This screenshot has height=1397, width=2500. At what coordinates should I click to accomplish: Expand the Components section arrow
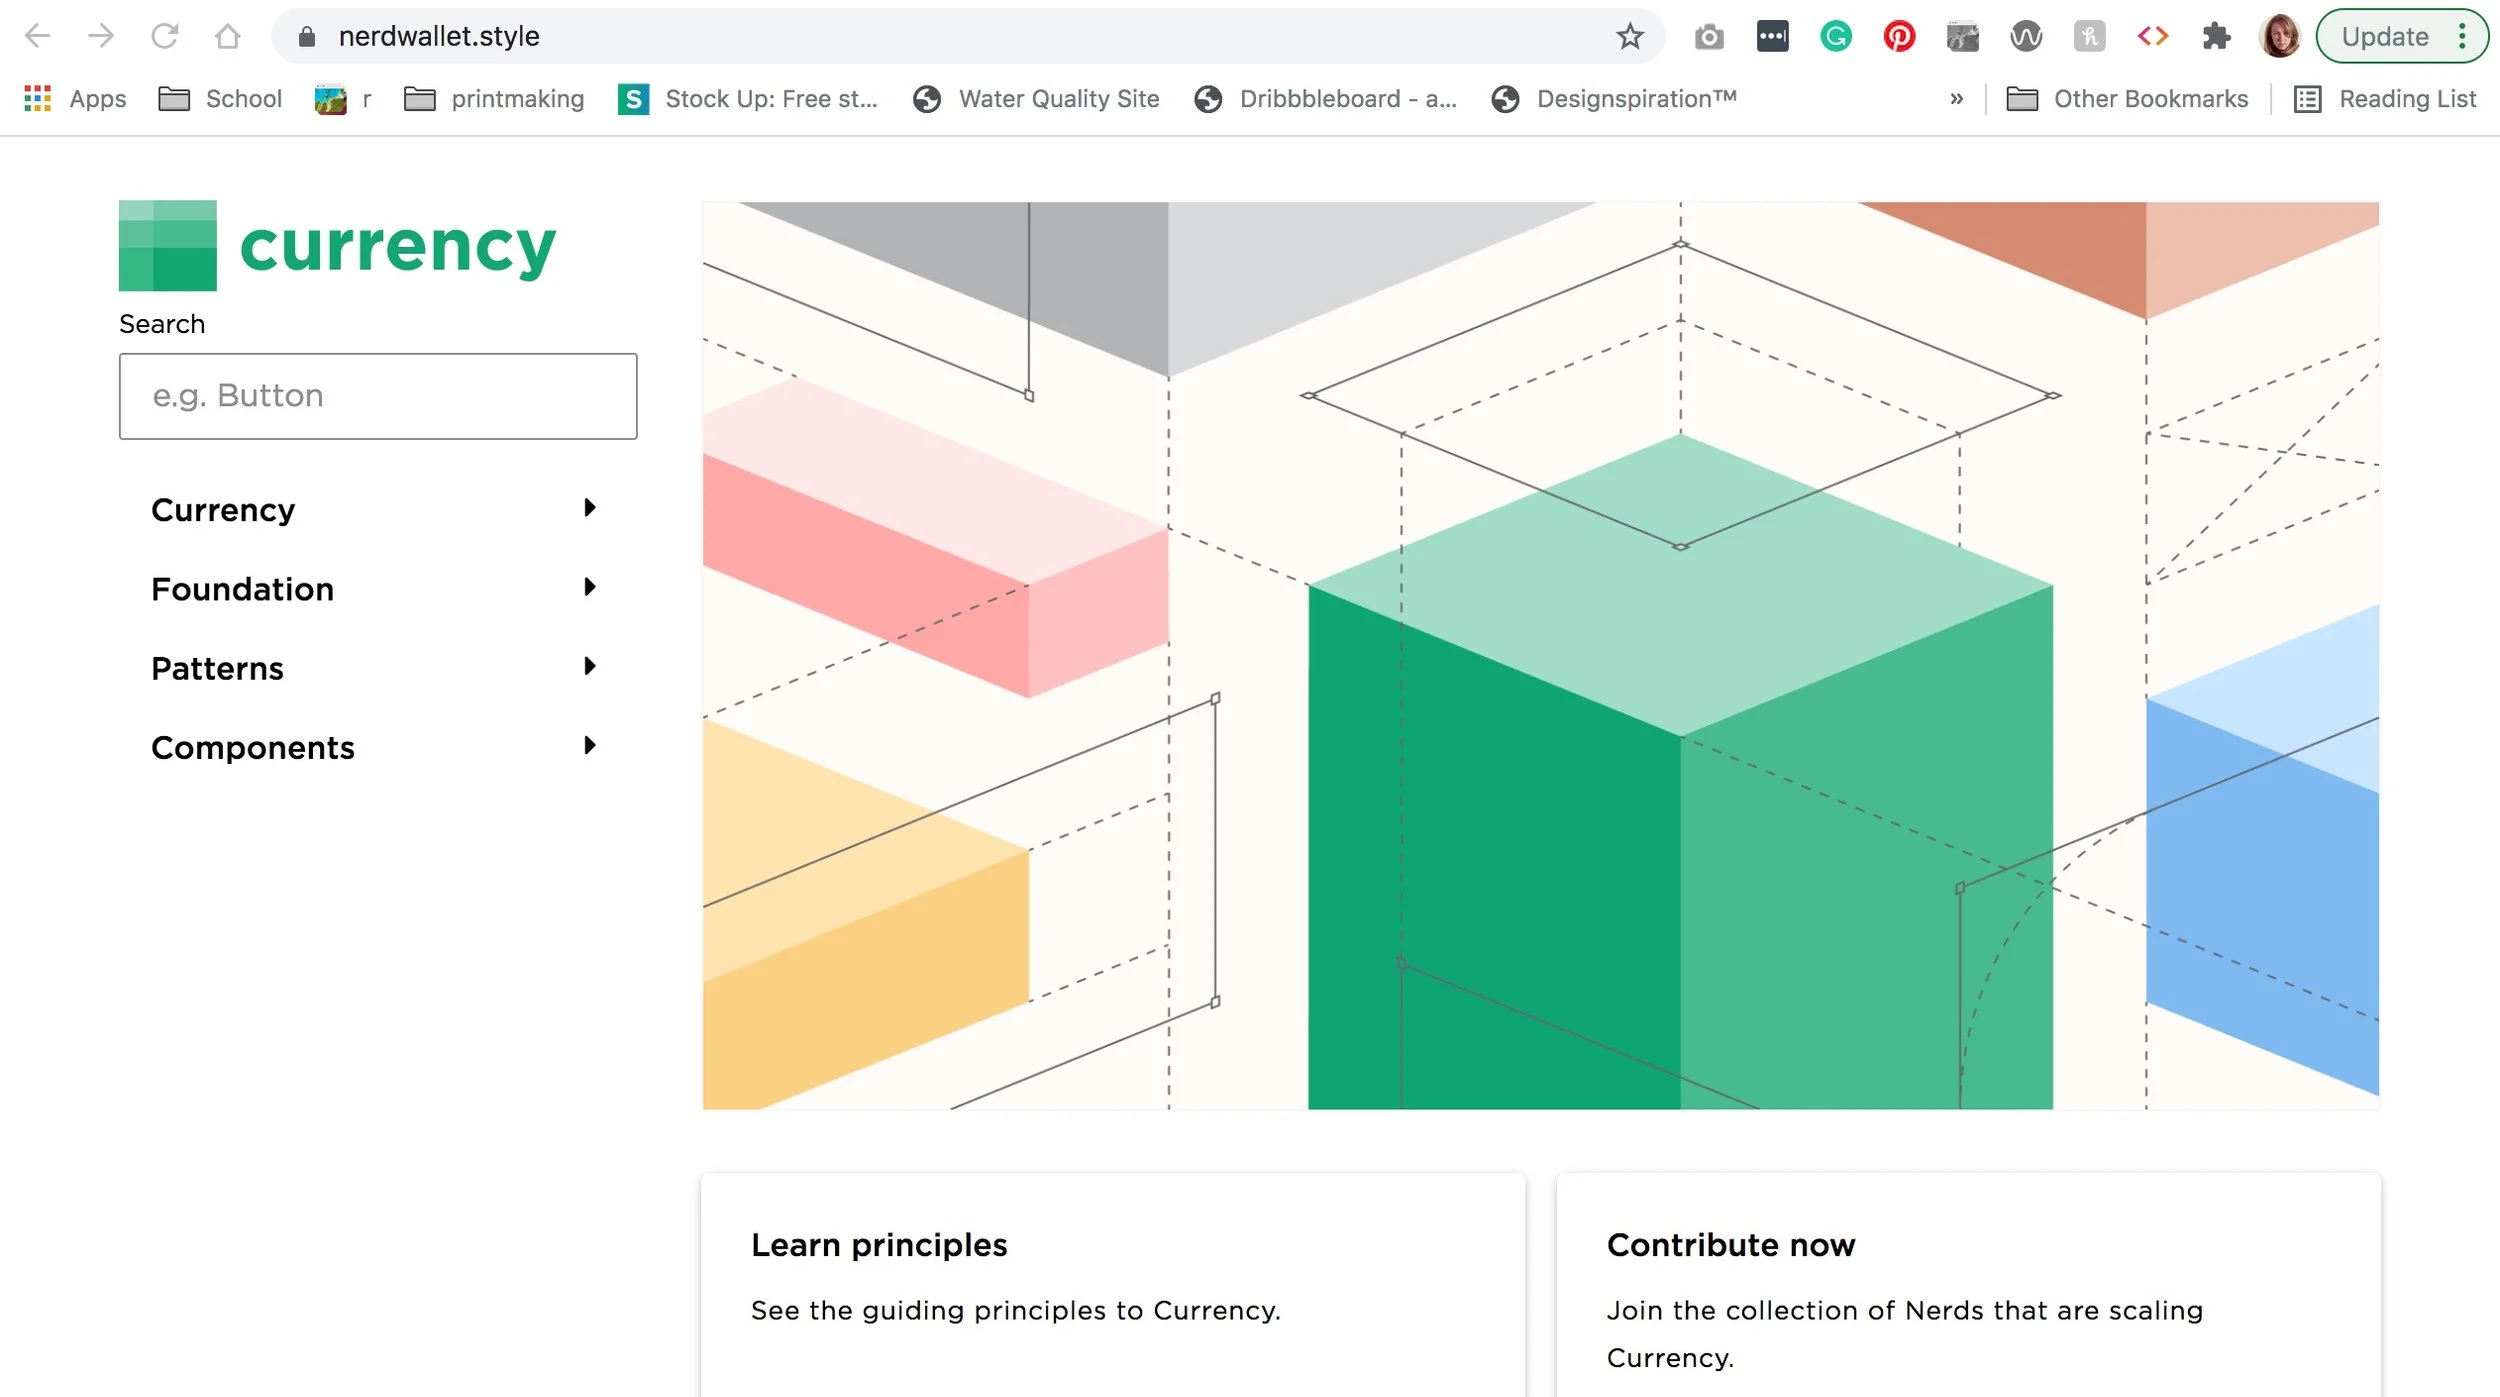point(589,745)
